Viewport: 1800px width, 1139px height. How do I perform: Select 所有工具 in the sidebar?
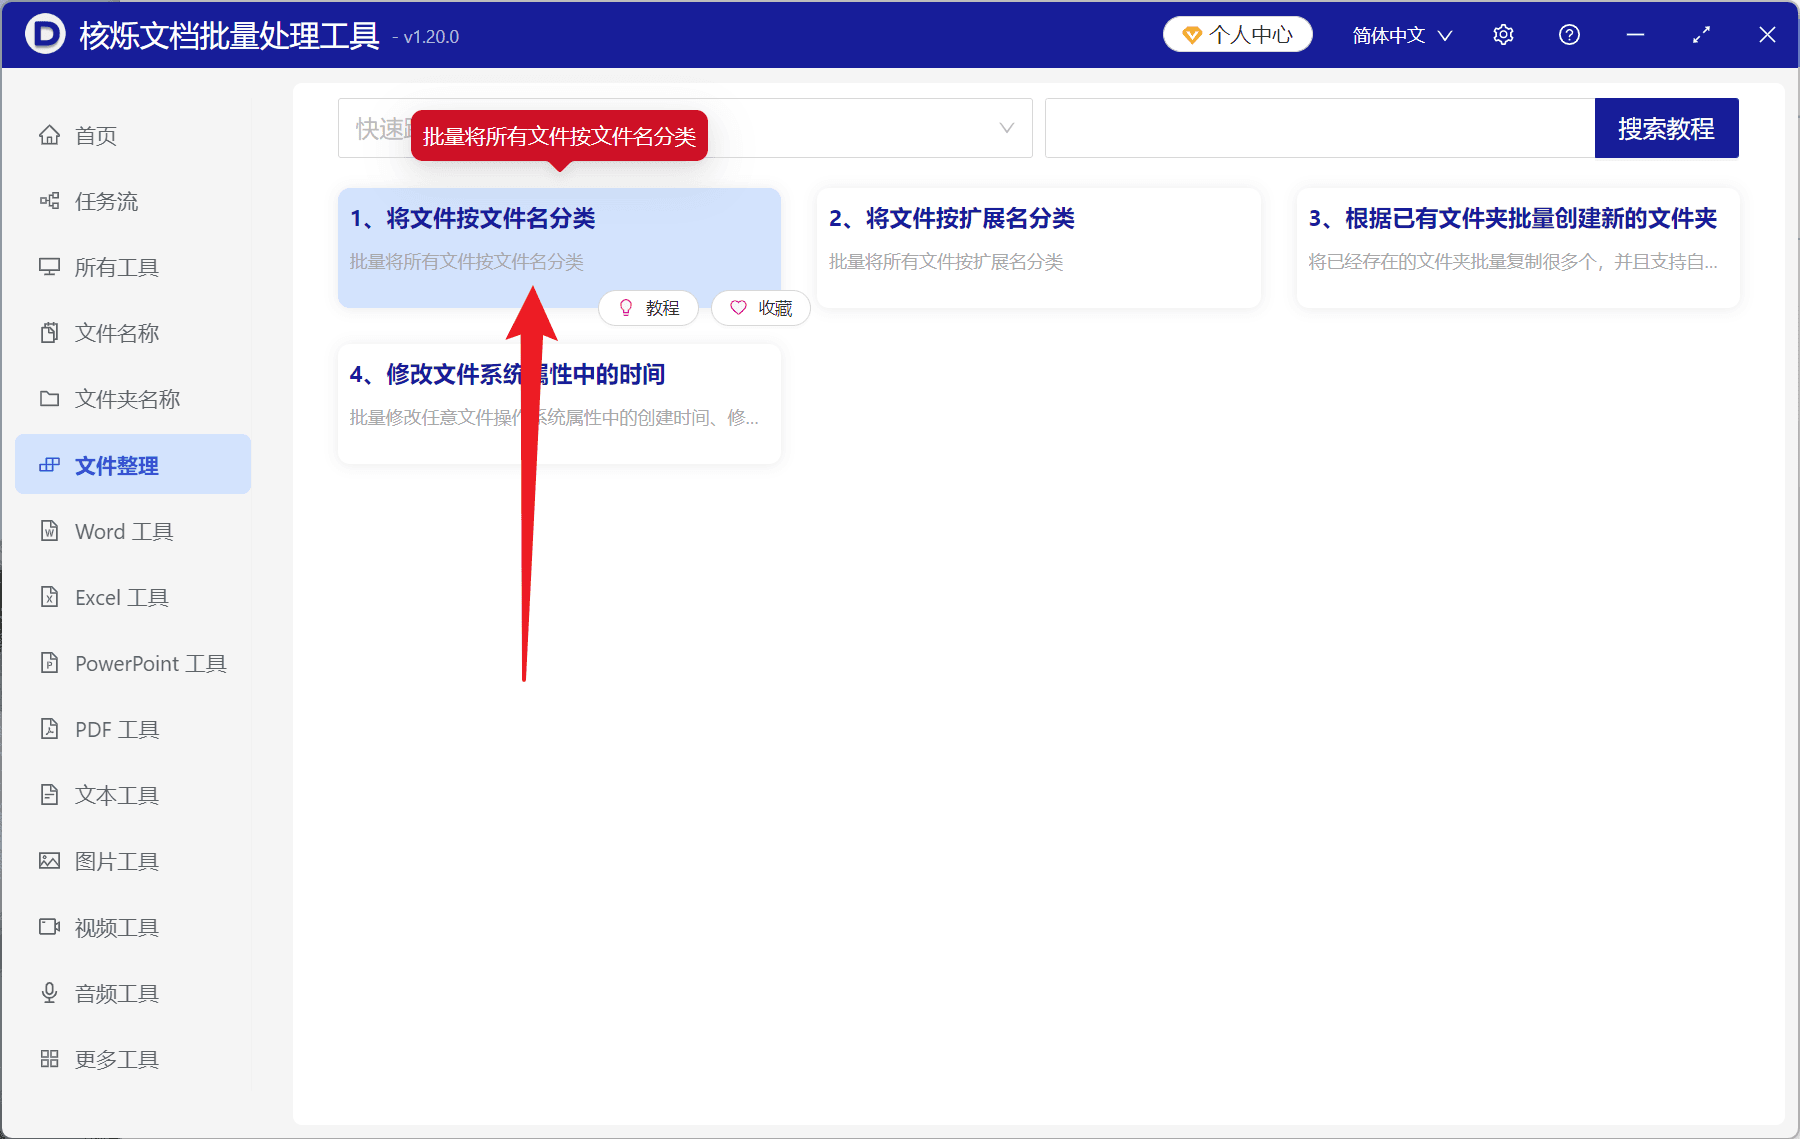click(117, 267)
